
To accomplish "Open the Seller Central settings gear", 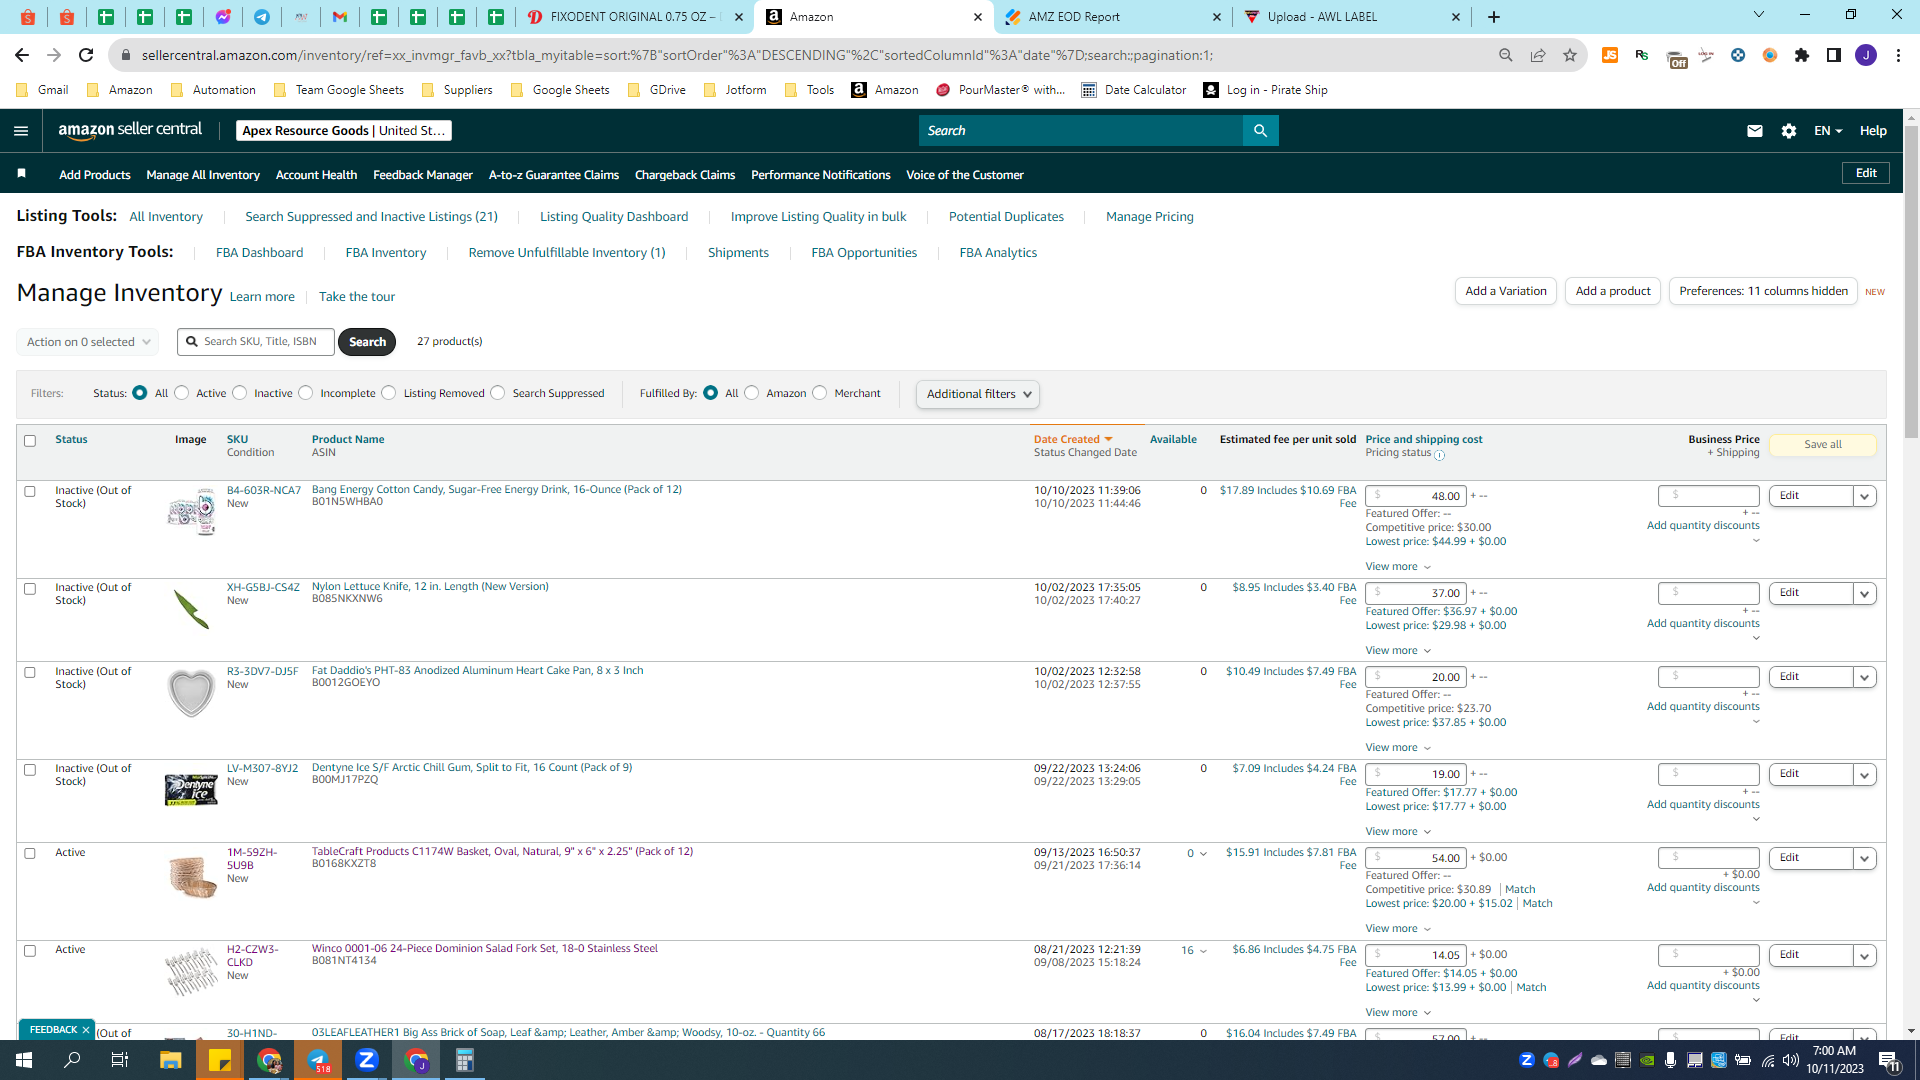I will [x=1789, y=131].
